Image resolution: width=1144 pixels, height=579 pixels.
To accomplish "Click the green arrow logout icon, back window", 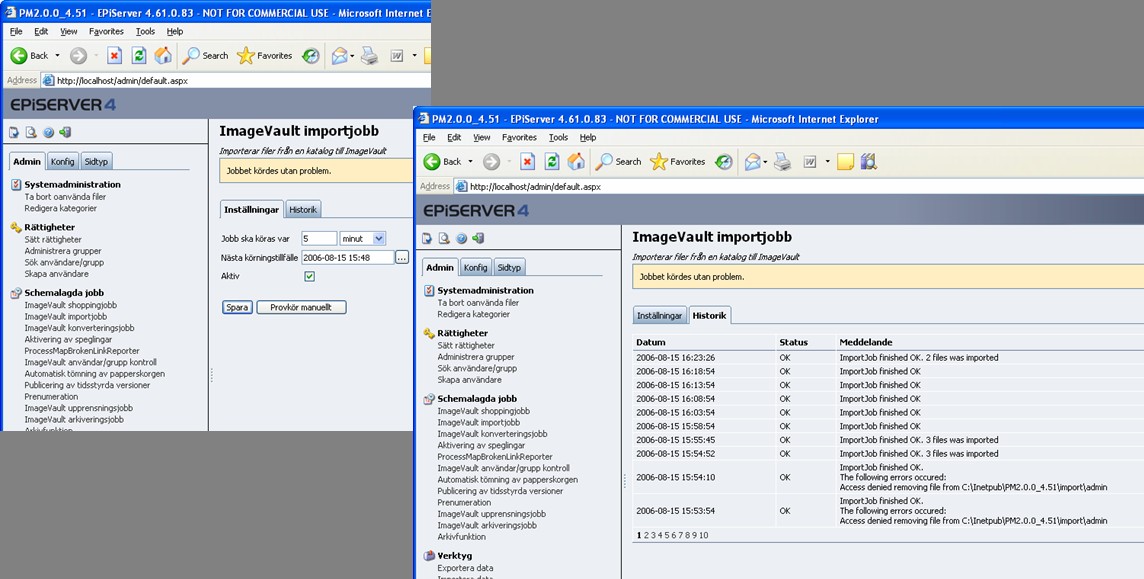I will click(x=66, y=133).
